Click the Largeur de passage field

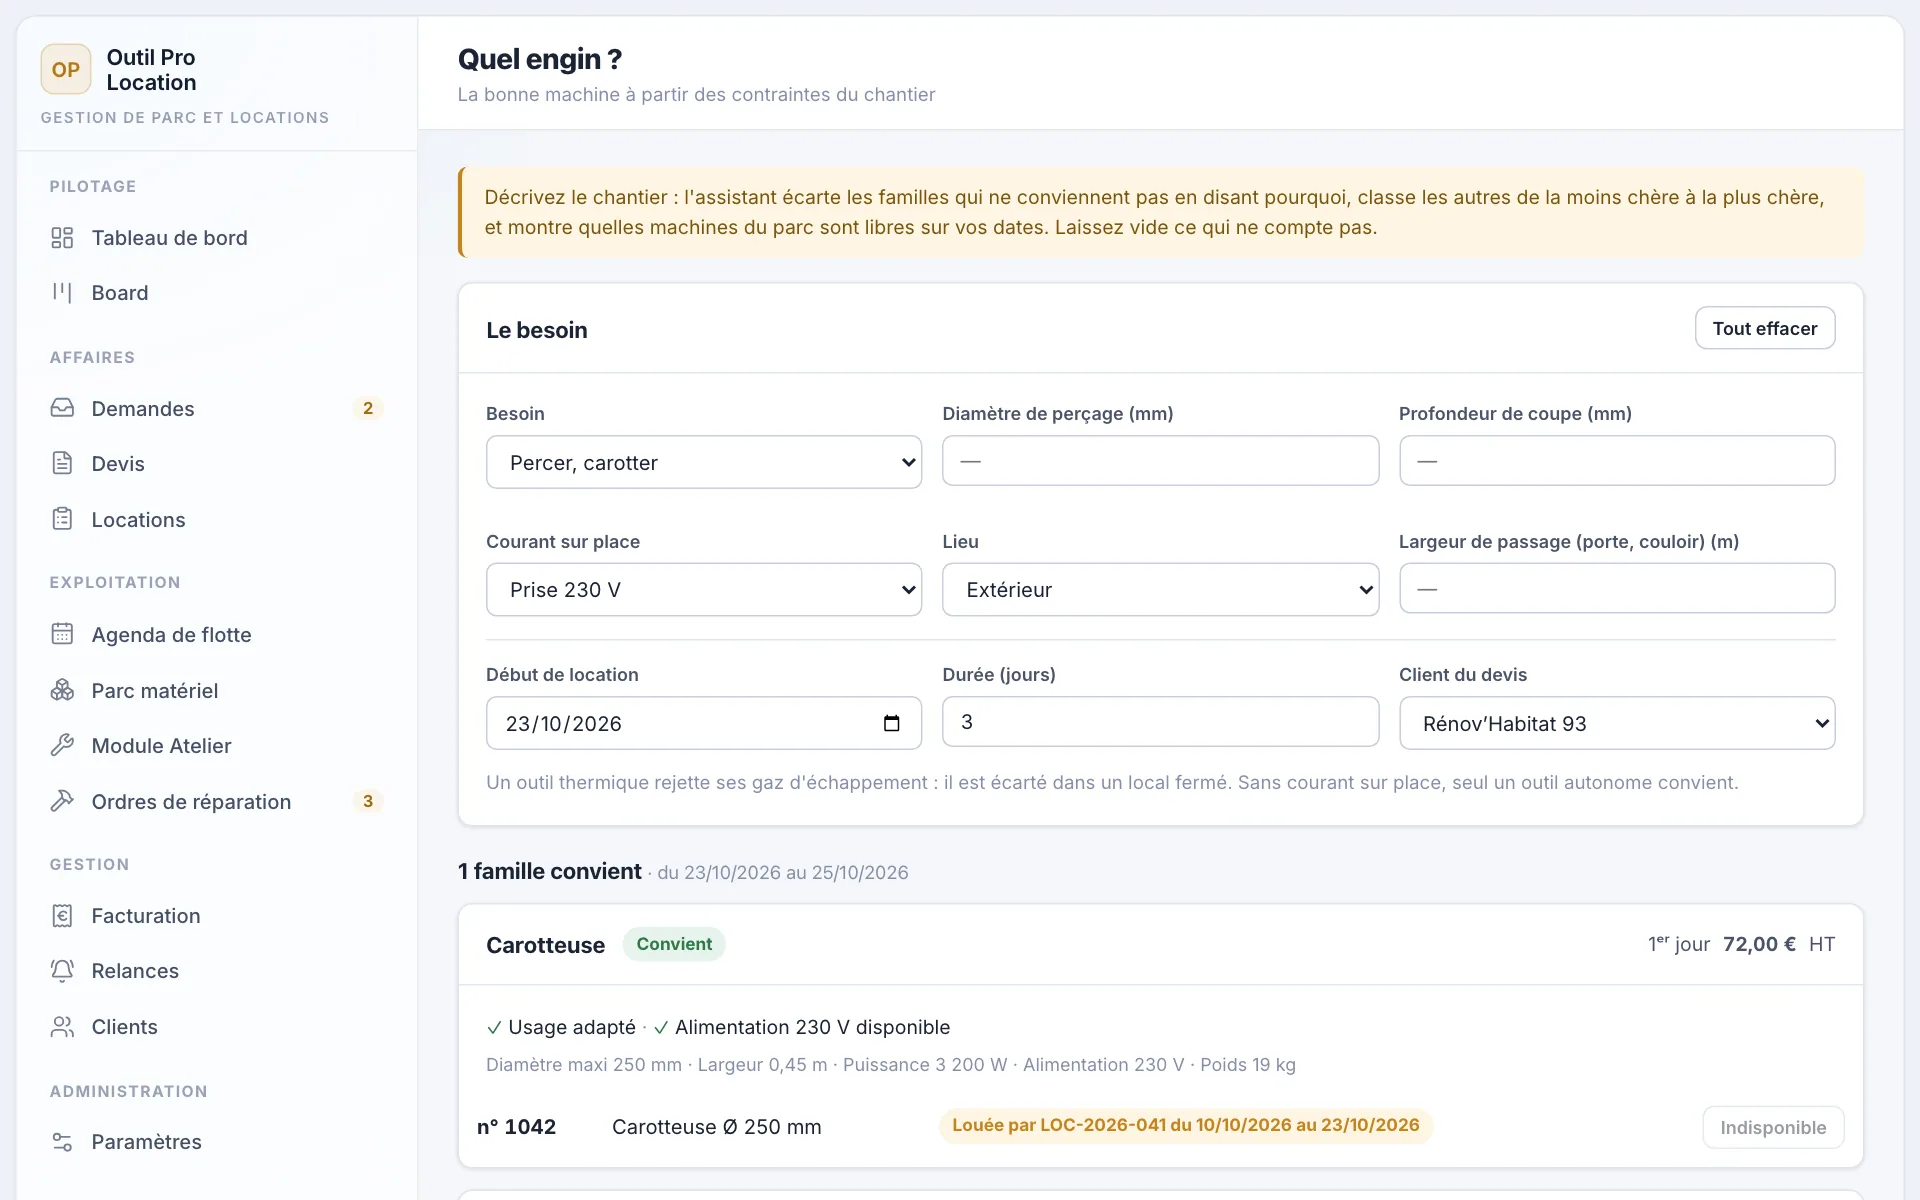tap(1617, 588)
